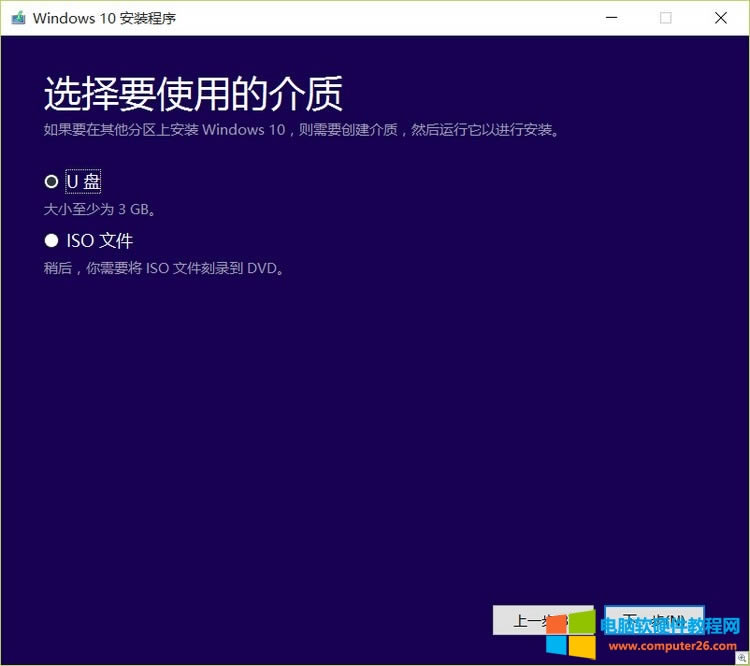Click the window title Windows 10 安装程序
This screenshot has width=750, height=666.
click(104, 18)
